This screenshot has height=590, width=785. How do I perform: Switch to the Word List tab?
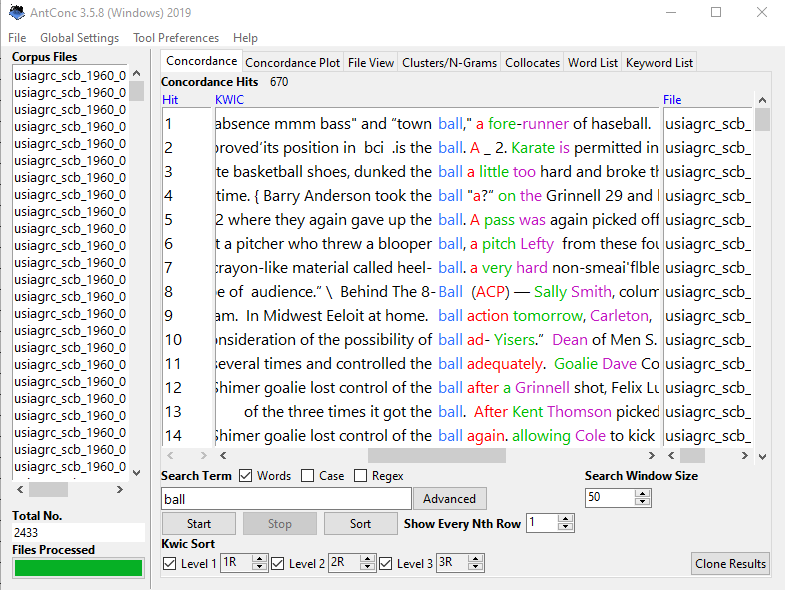(593, 62)
